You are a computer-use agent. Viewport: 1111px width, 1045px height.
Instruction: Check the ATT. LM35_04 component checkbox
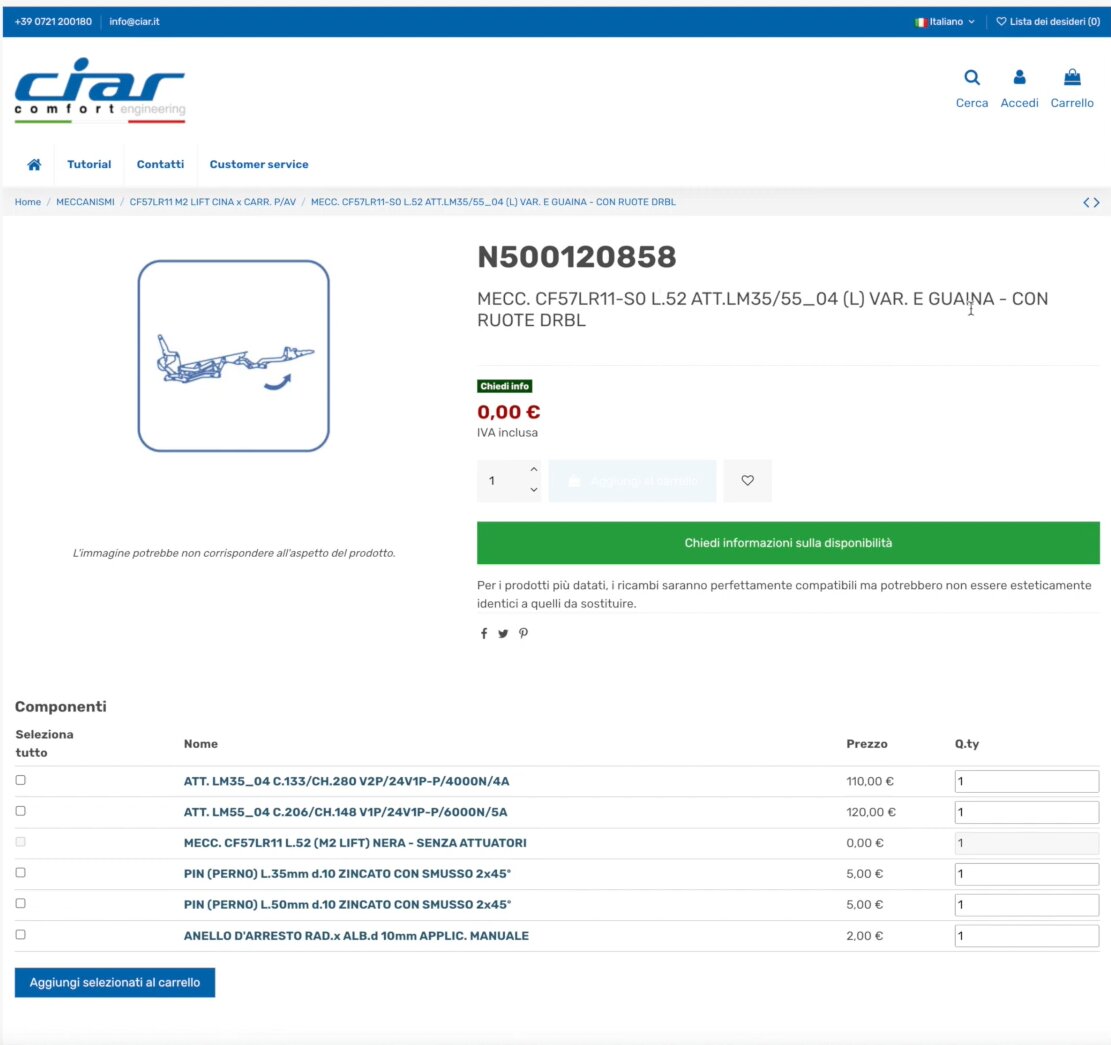click(x=21, y=780)
